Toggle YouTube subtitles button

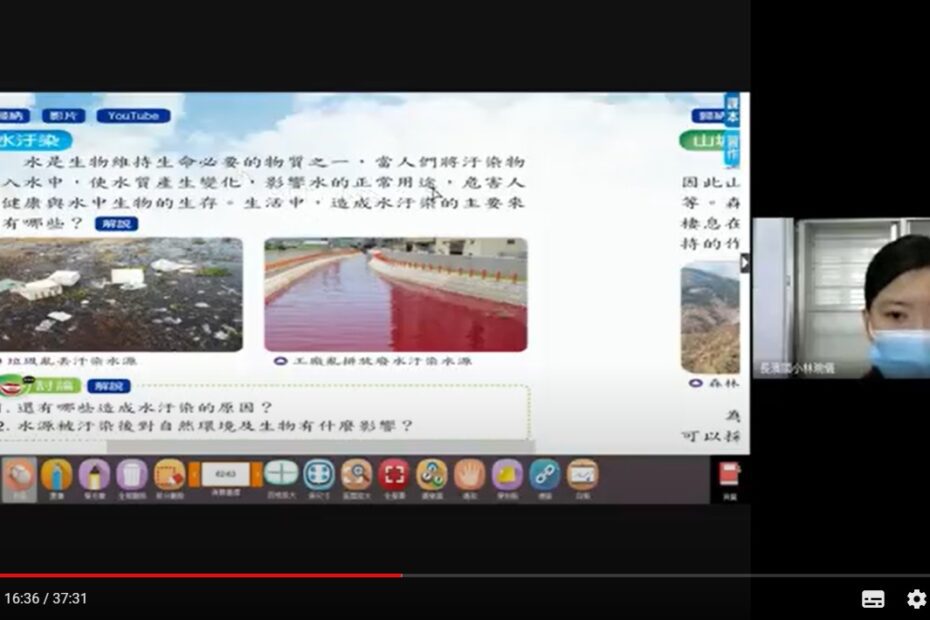click(873, 599)
